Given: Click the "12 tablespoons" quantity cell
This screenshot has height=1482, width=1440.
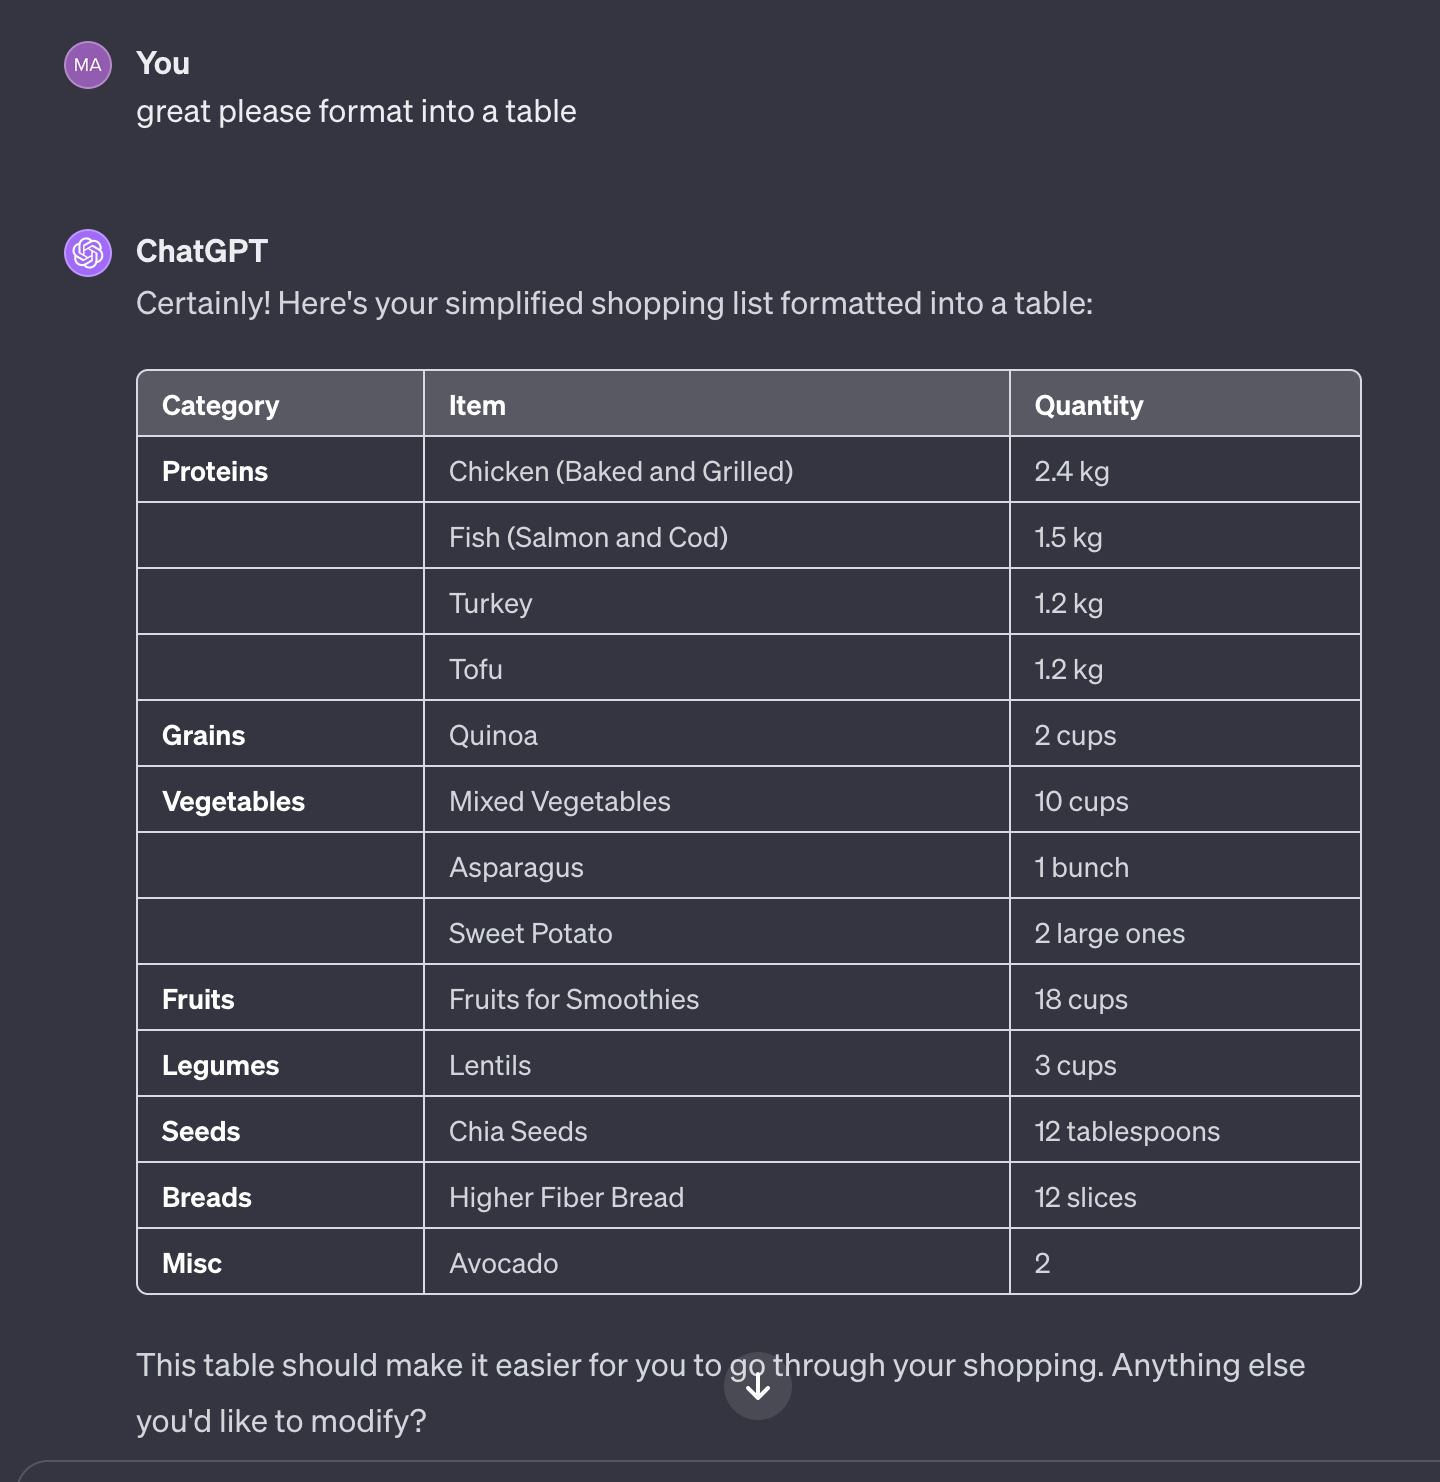Looking at the screenshot, I should tap(1127, 1131).
